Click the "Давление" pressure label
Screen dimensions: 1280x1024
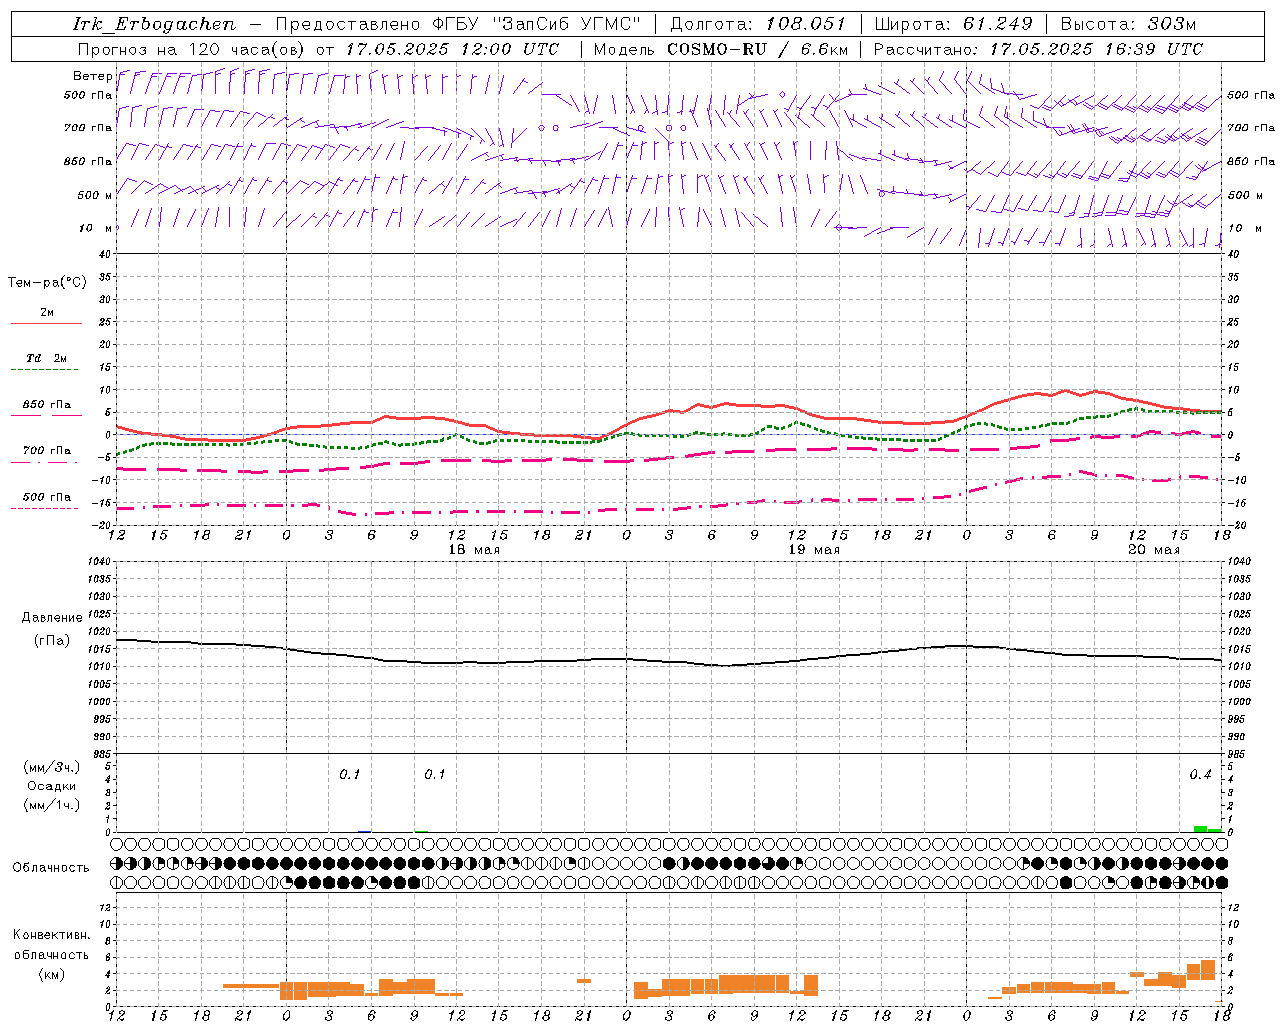pos(51,618)
